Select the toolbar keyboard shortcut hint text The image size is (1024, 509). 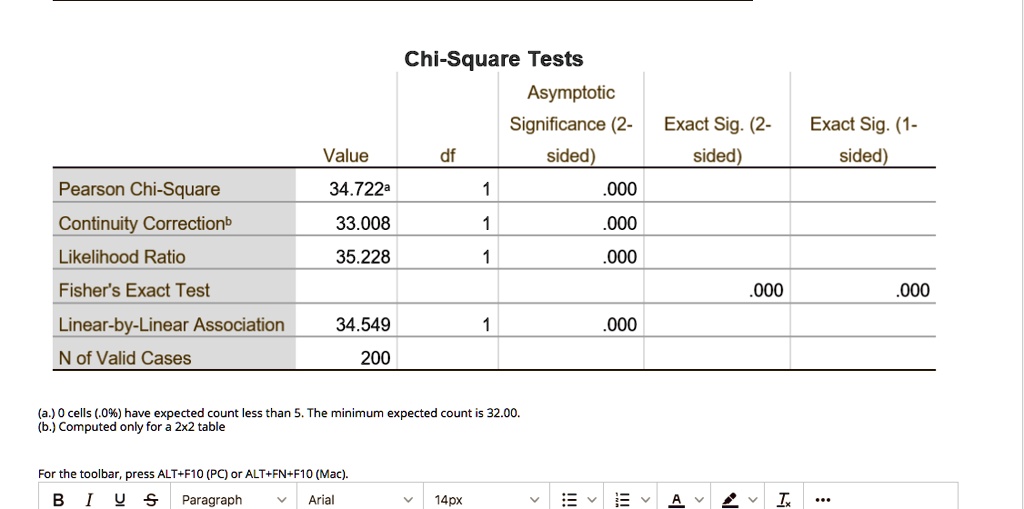(193, 474)
